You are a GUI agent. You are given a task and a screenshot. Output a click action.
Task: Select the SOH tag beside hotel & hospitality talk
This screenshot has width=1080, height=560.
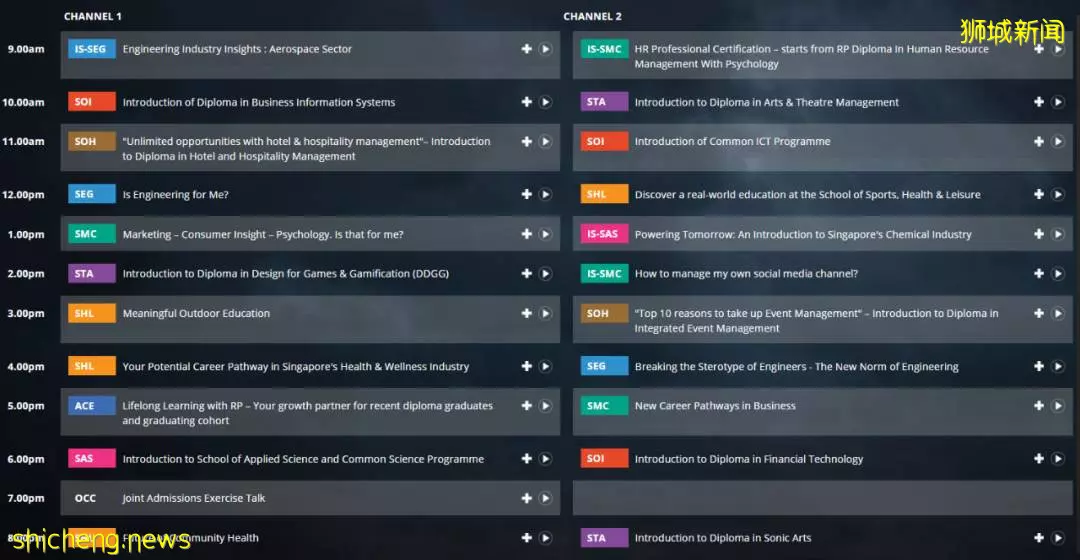92,141
